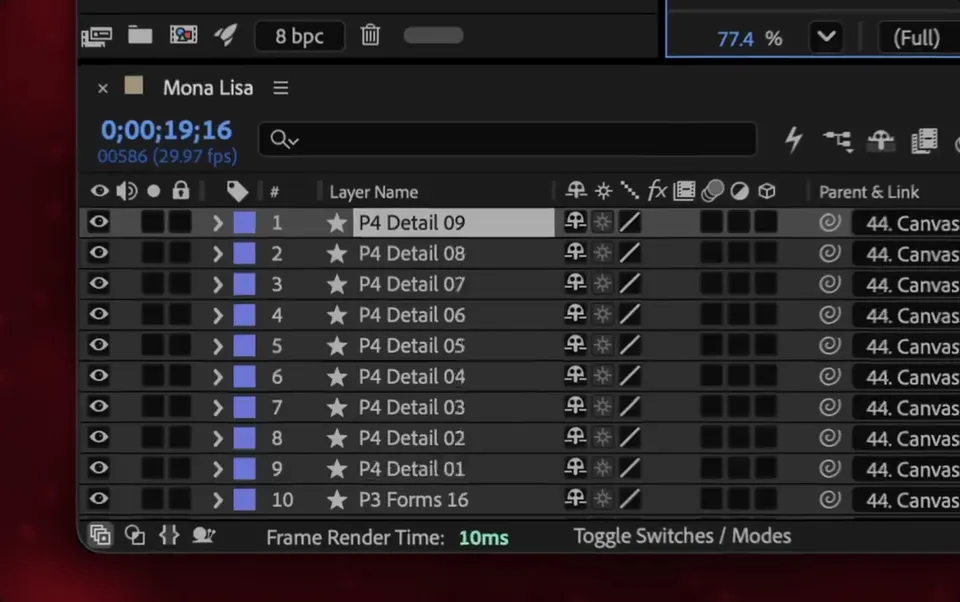Click the current time 0;00;19;16

[x=167, y=130]
